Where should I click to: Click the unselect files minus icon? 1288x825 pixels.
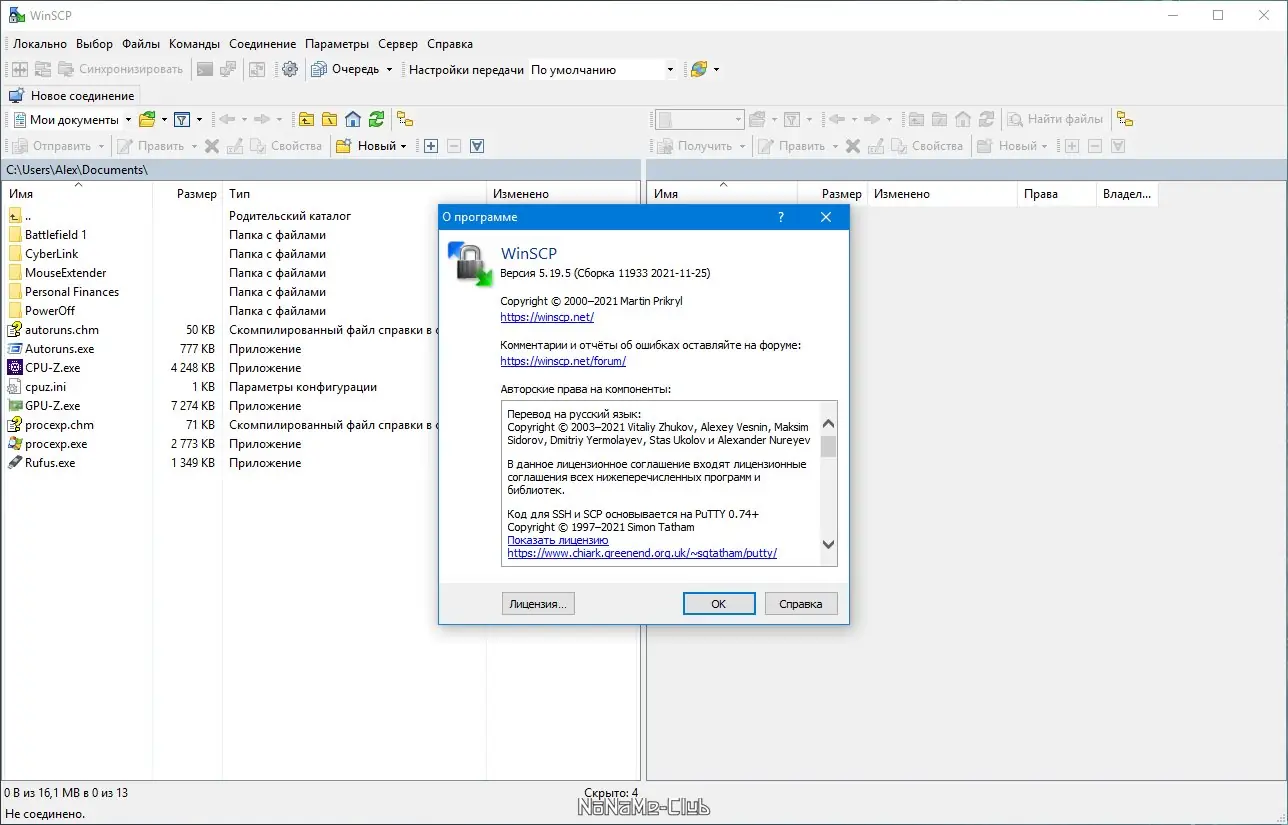tap(454, 145)
